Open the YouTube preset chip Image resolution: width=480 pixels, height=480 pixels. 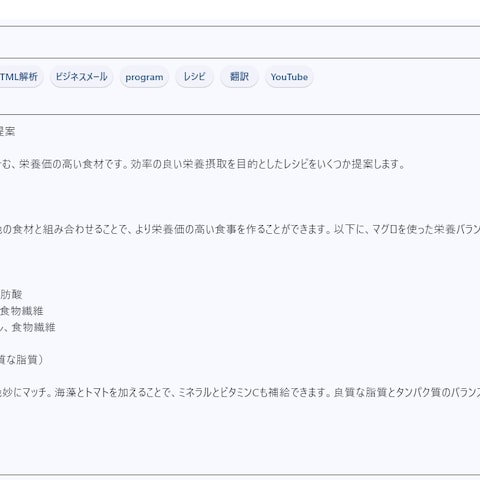pos(289,77)
